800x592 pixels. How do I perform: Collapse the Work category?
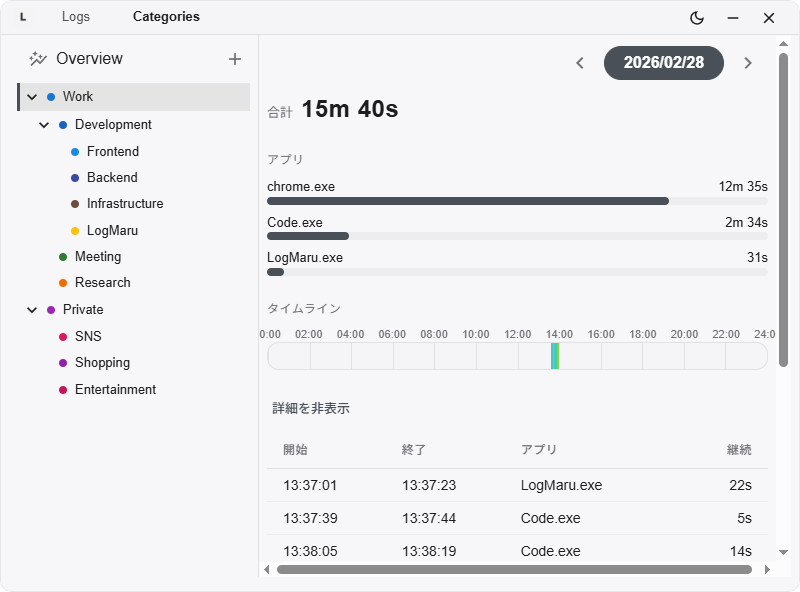pyautogui.click(x=32, y=97)
